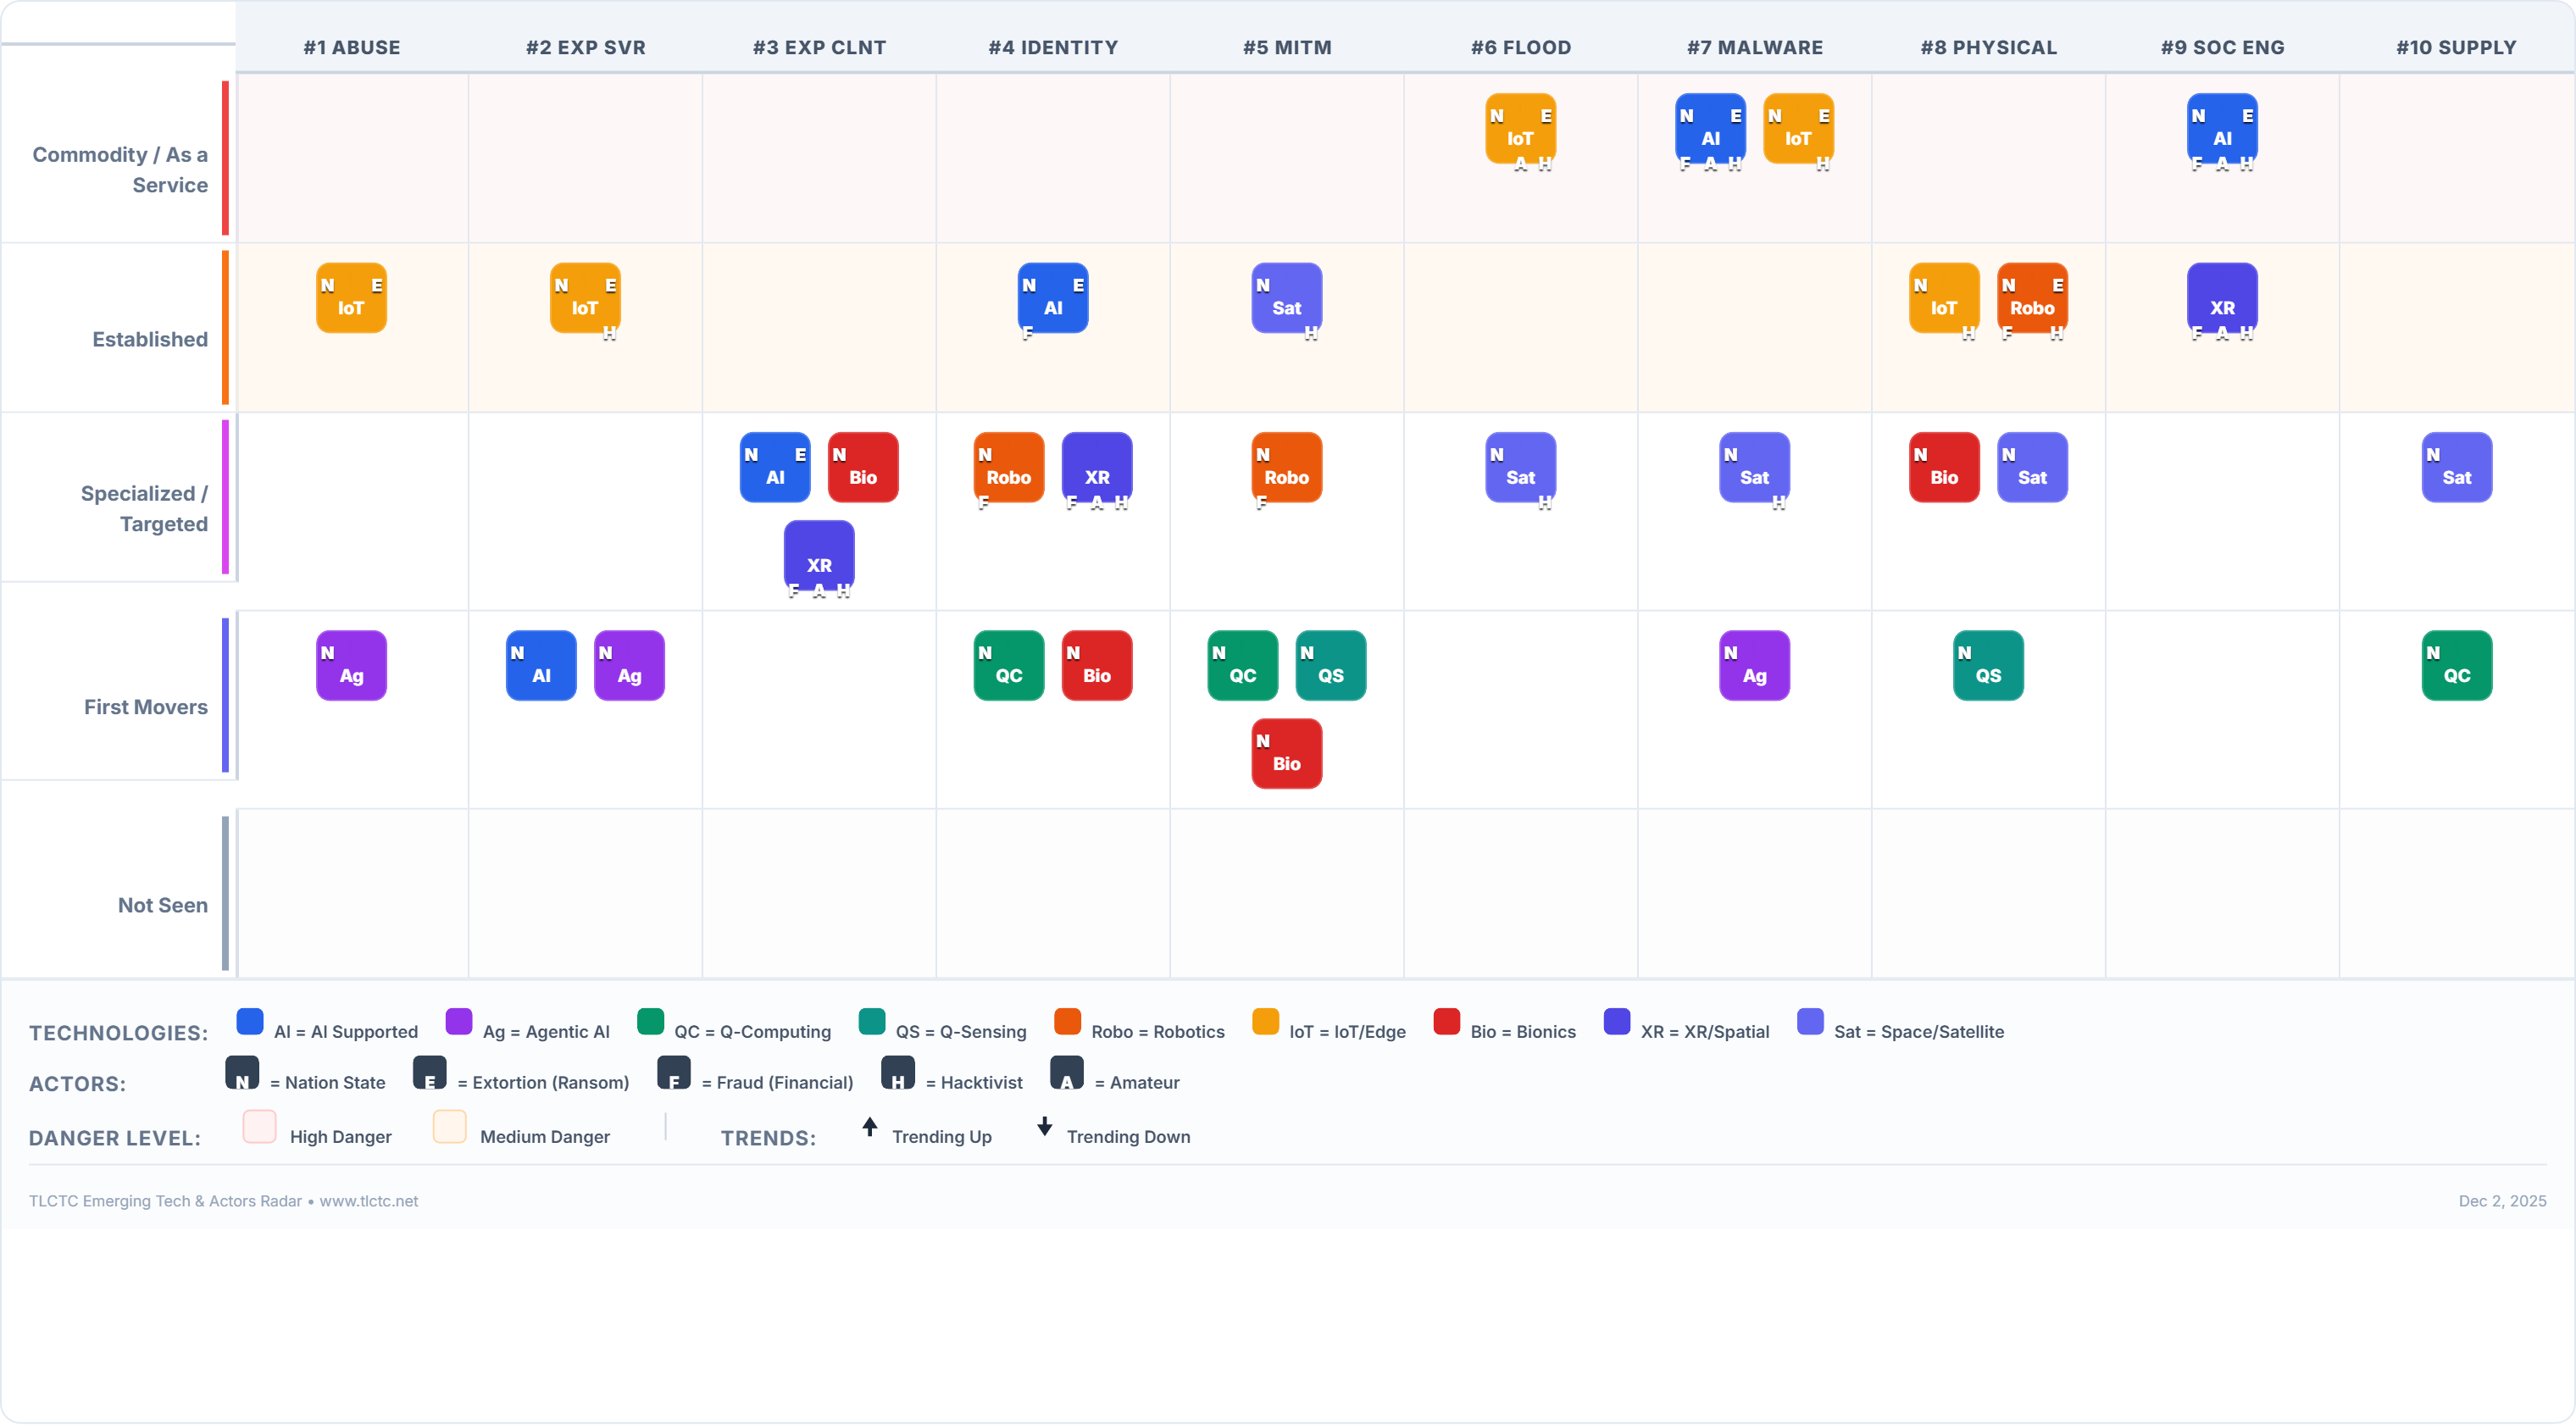
Task: Open the www.tlctc.net footer link
Action: pos(368,1201)
